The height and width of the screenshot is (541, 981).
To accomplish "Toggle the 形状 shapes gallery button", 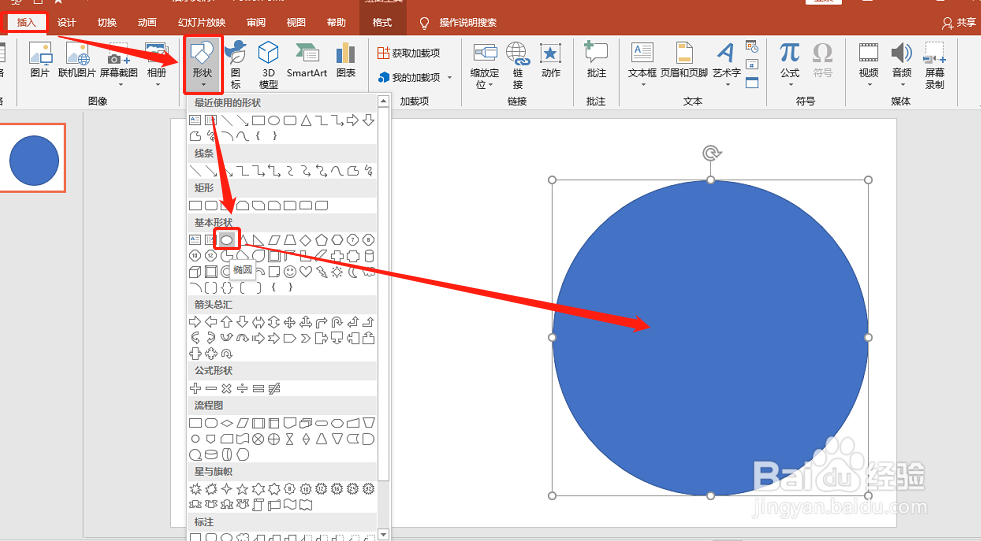I will [203, 65].
